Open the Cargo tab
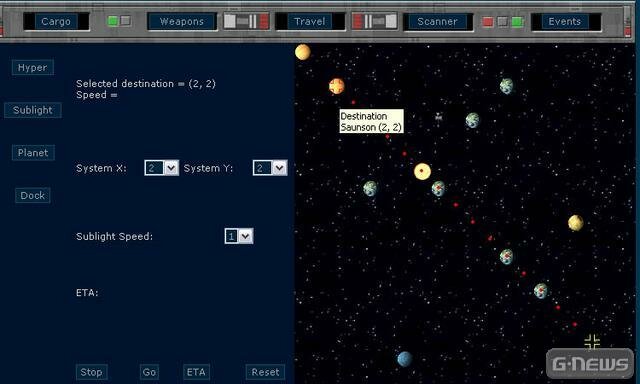640x384 pixels. coord(56,22)
